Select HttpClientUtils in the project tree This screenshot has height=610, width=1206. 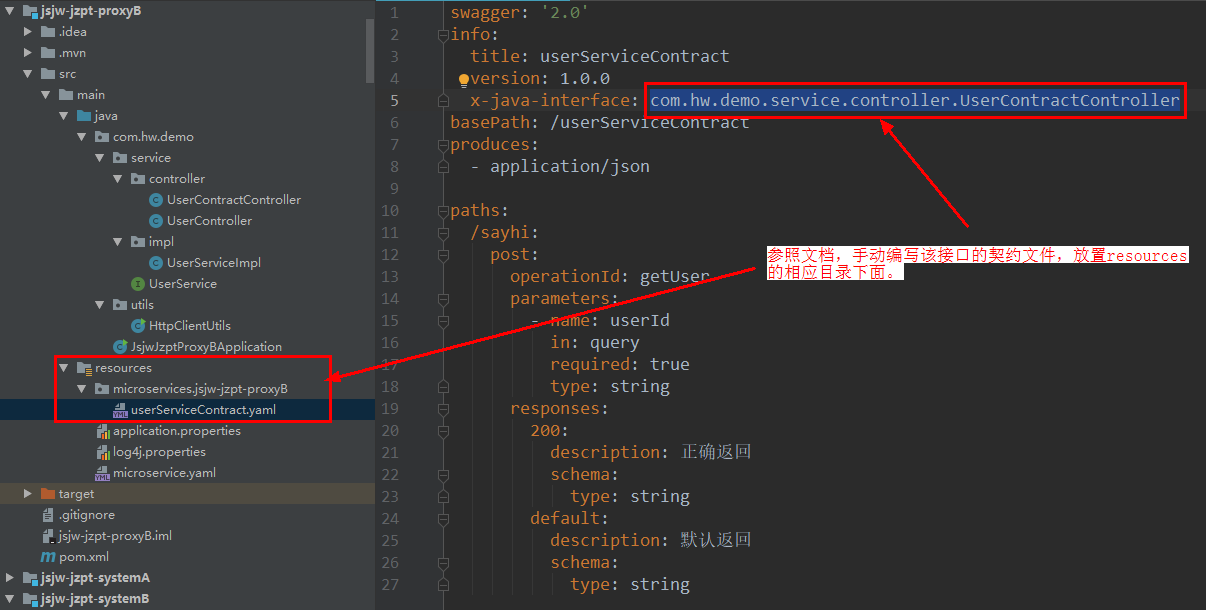click(x=189, y=325)
